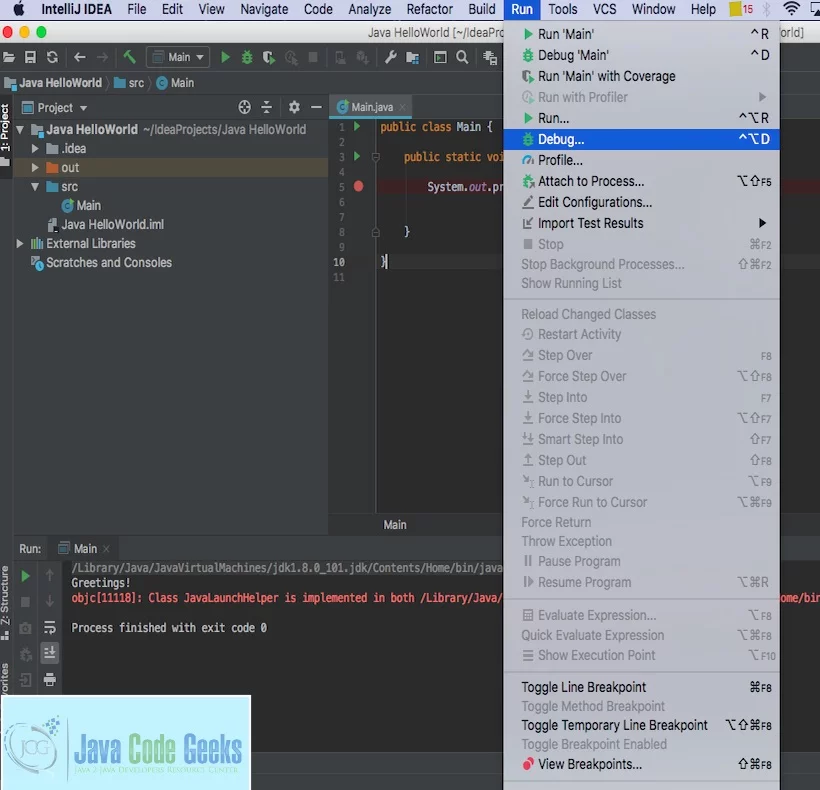The width and height of the screenshot is (820, 790).
Task: Collapse the src folder
Action: 35,187
